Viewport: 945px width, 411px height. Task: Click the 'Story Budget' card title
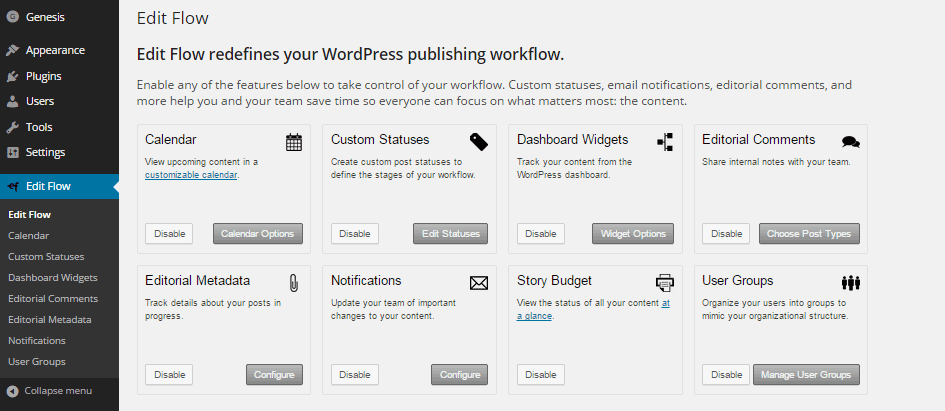pos(554,281)
